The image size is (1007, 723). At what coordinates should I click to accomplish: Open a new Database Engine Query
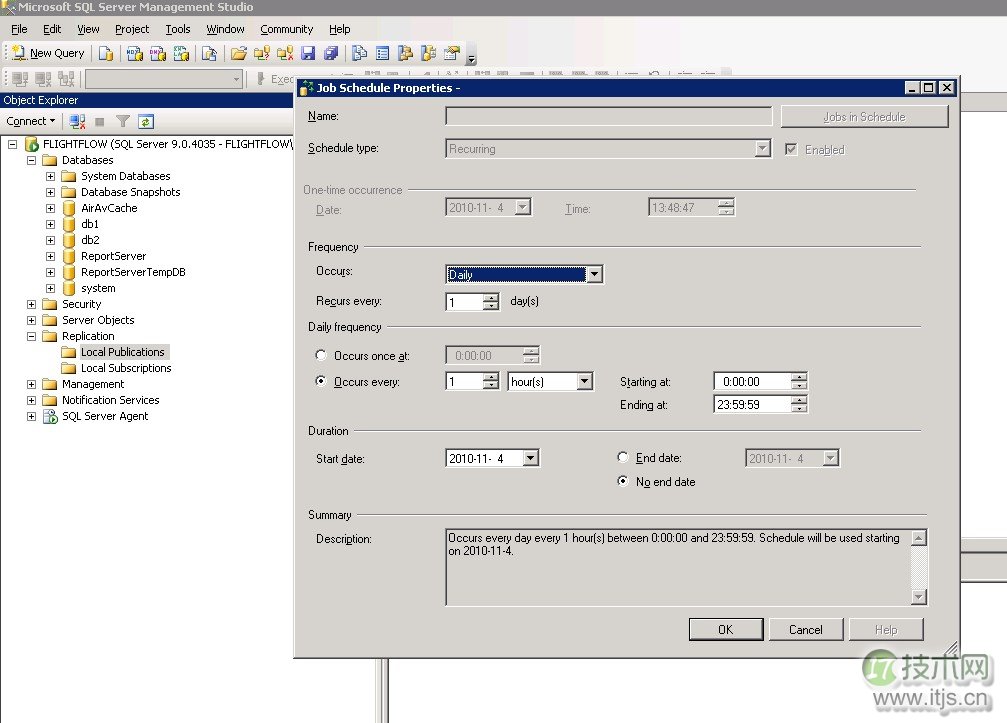[x=106, y=53]
